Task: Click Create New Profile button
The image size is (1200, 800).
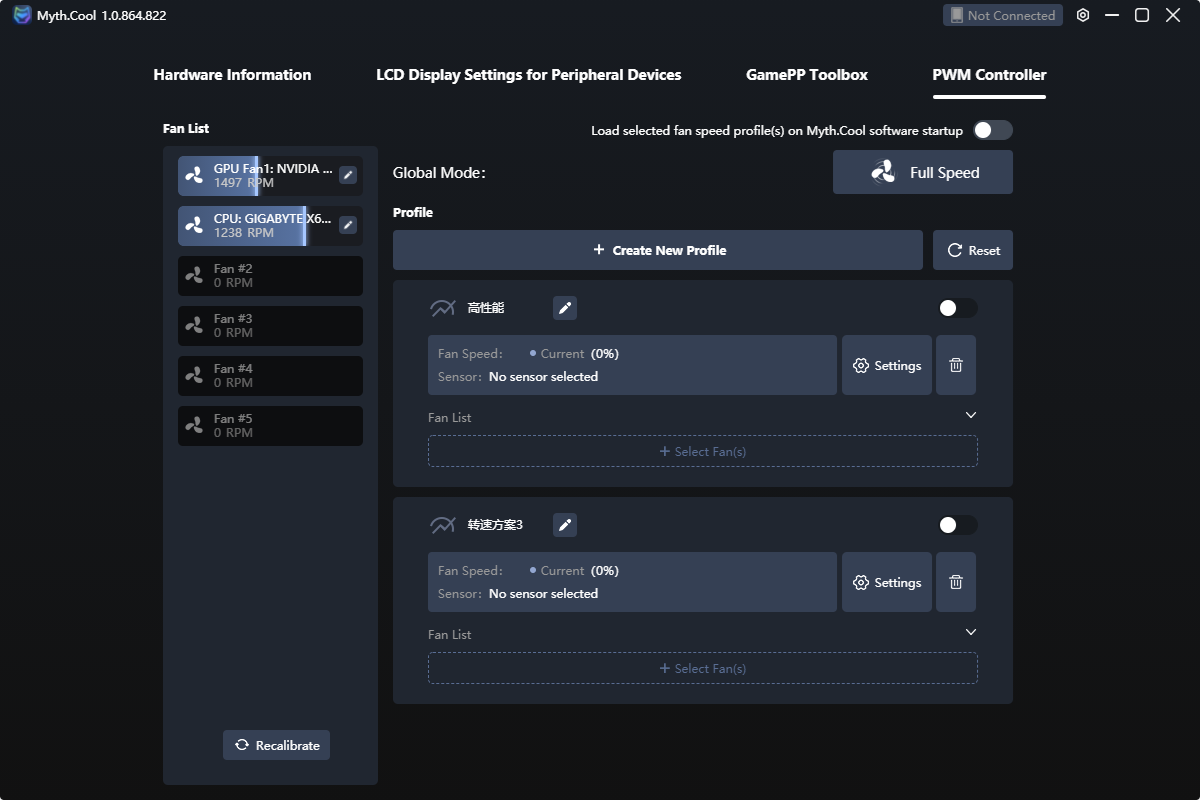Action: [658, 250]
